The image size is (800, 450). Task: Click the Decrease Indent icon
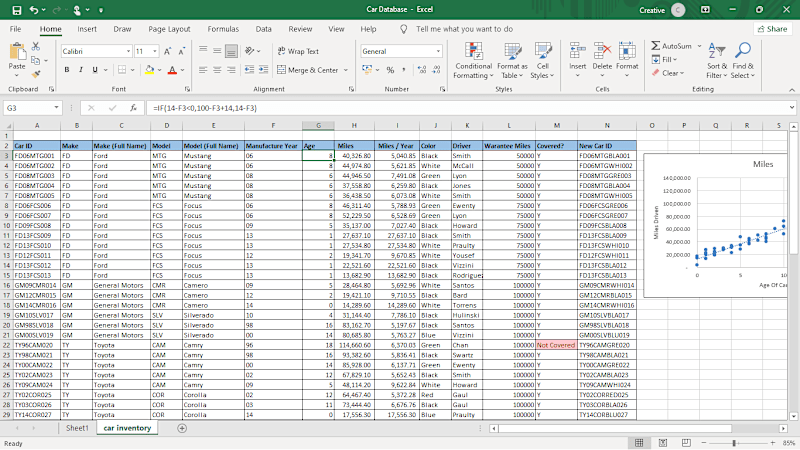249,69
